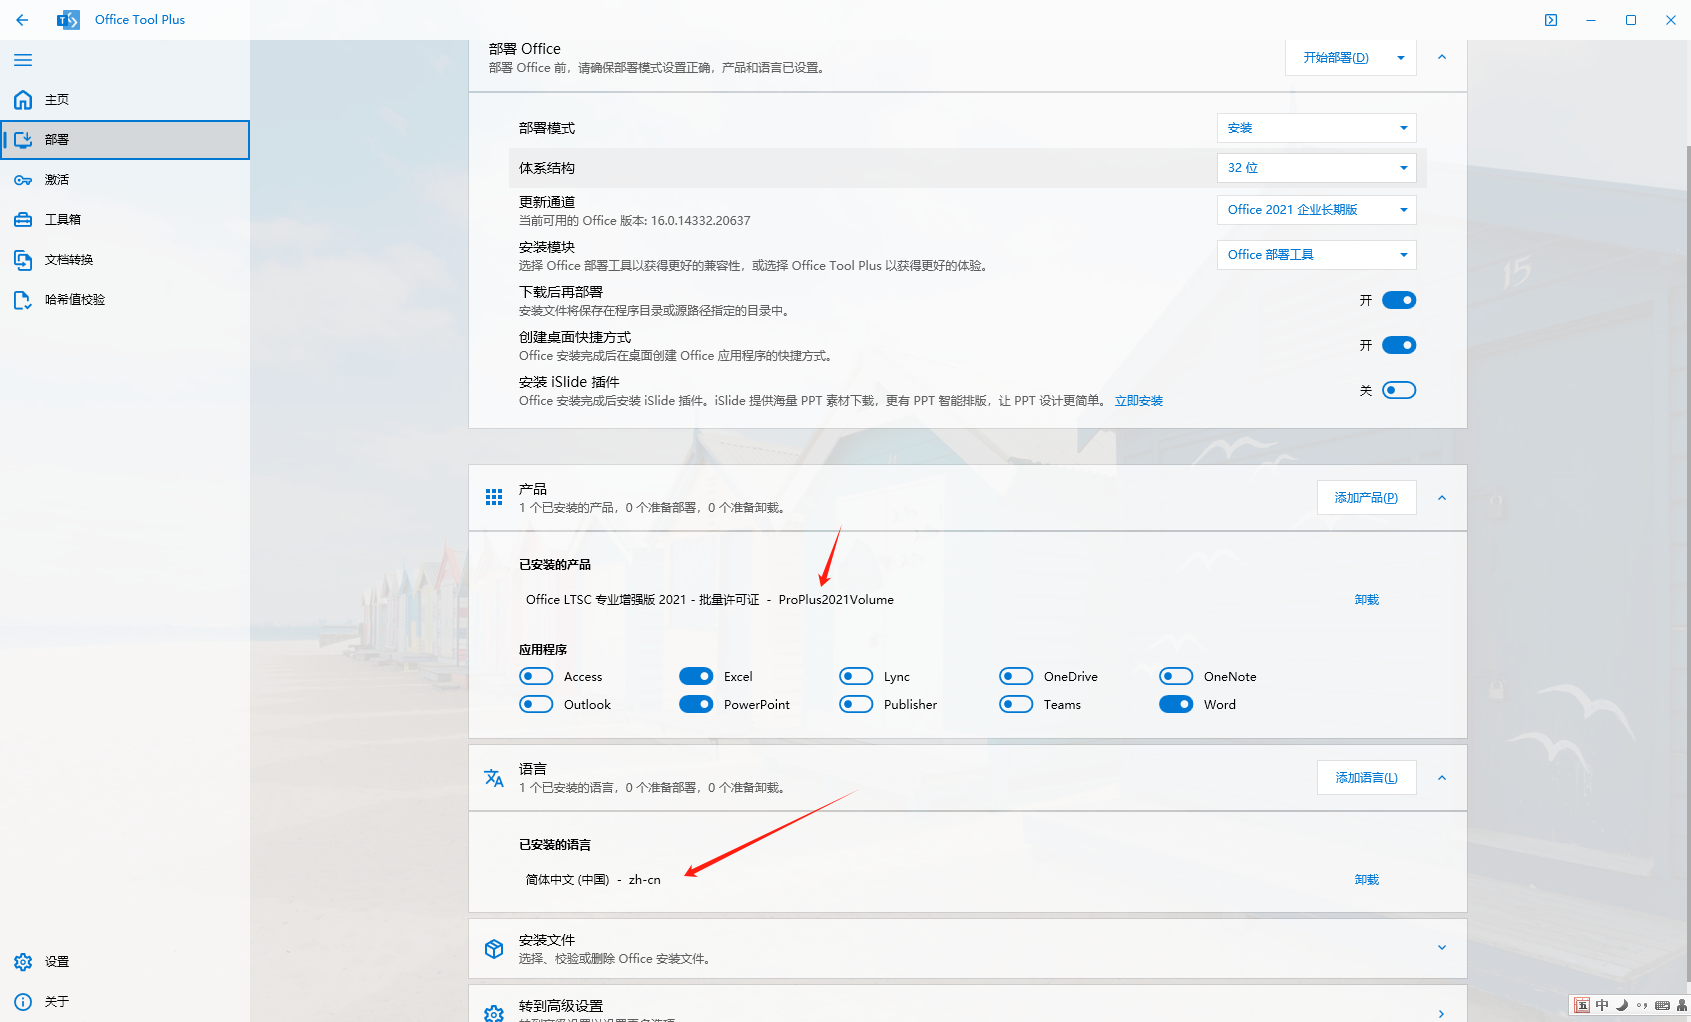Click 卸载 for ProPlus2021Volume product

[1367, 600]
